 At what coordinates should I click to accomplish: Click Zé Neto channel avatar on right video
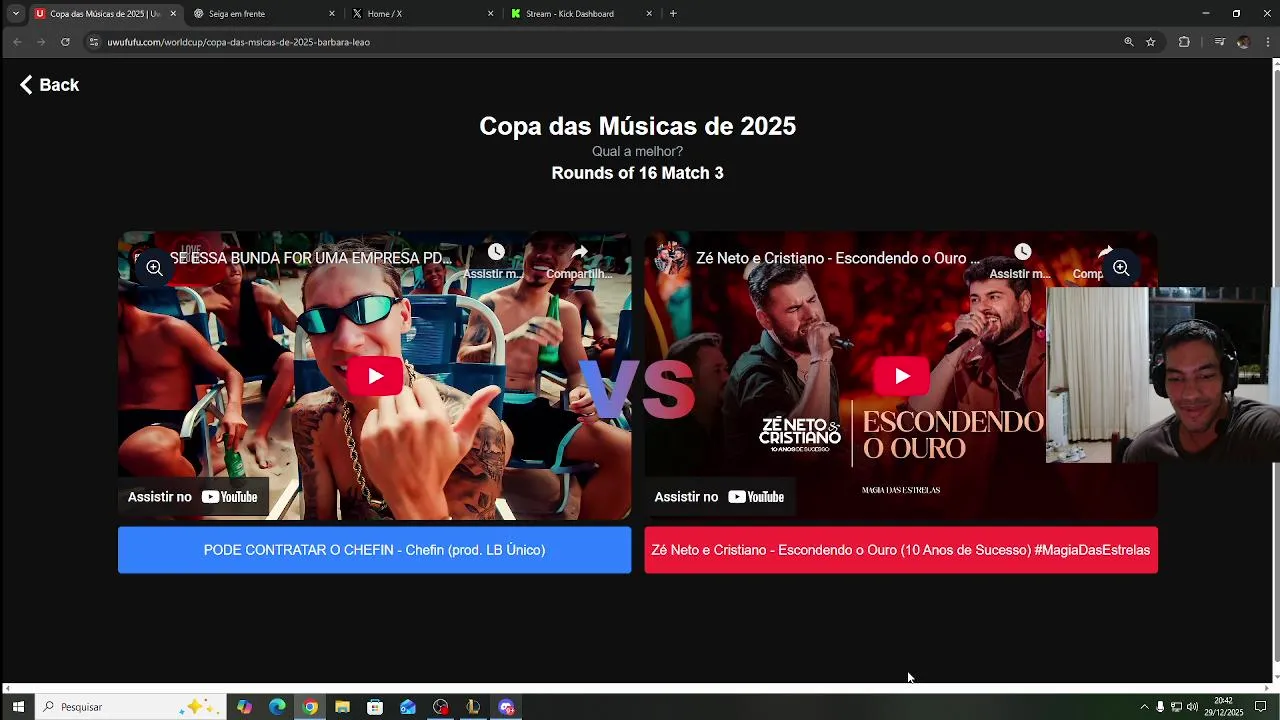670,258
